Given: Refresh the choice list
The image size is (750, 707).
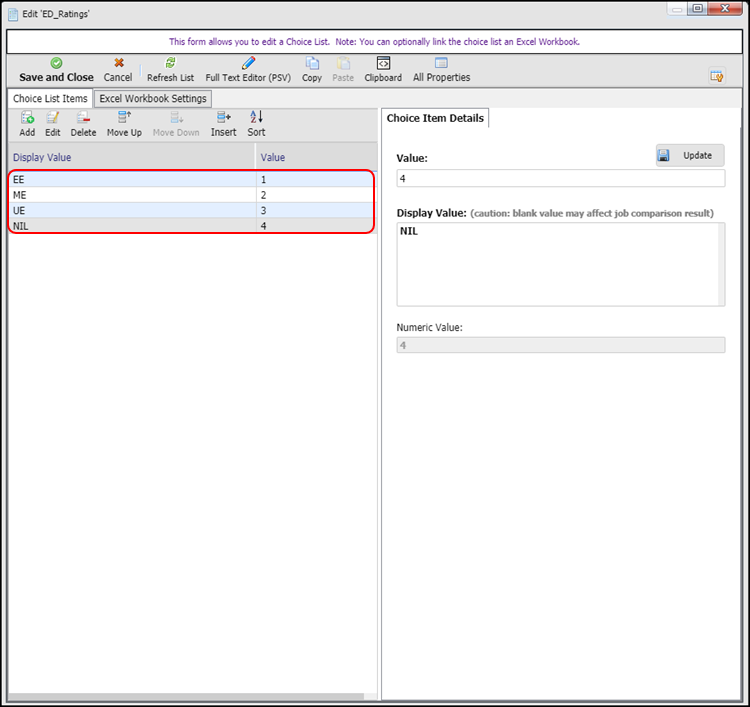Looking at the screenshot, I should [170, 63].
